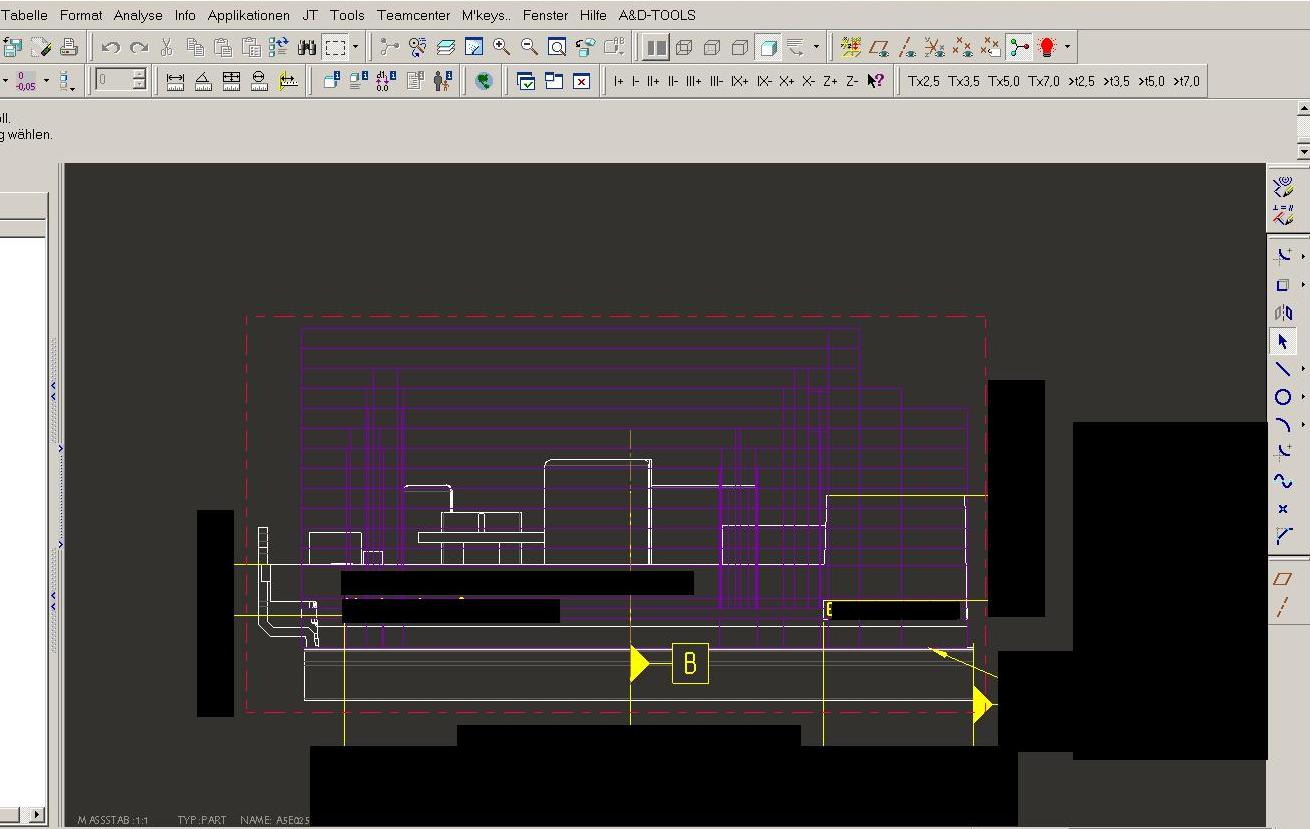Click the Cut scissors icon

coord(167,47)
